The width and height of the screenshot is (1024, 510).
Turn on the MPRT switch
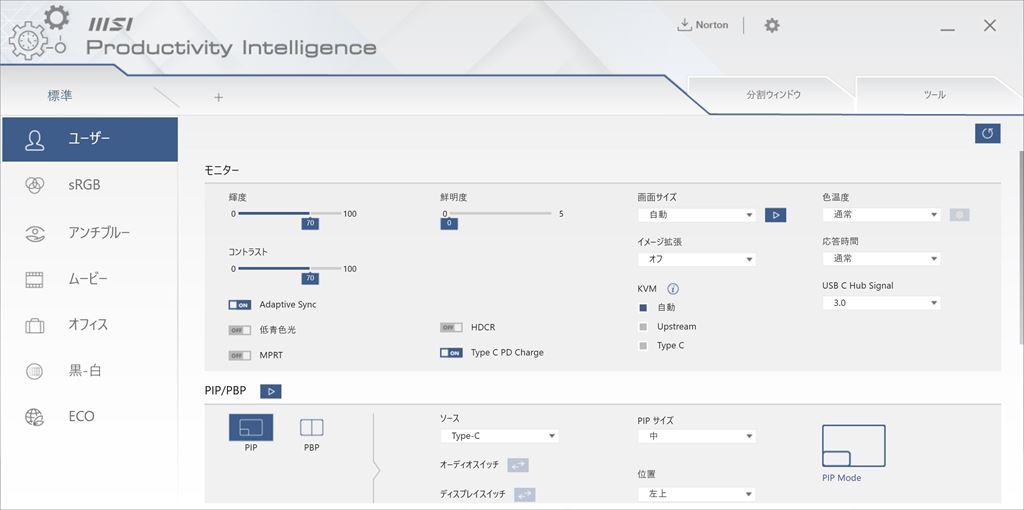click(x=240, y=355)
